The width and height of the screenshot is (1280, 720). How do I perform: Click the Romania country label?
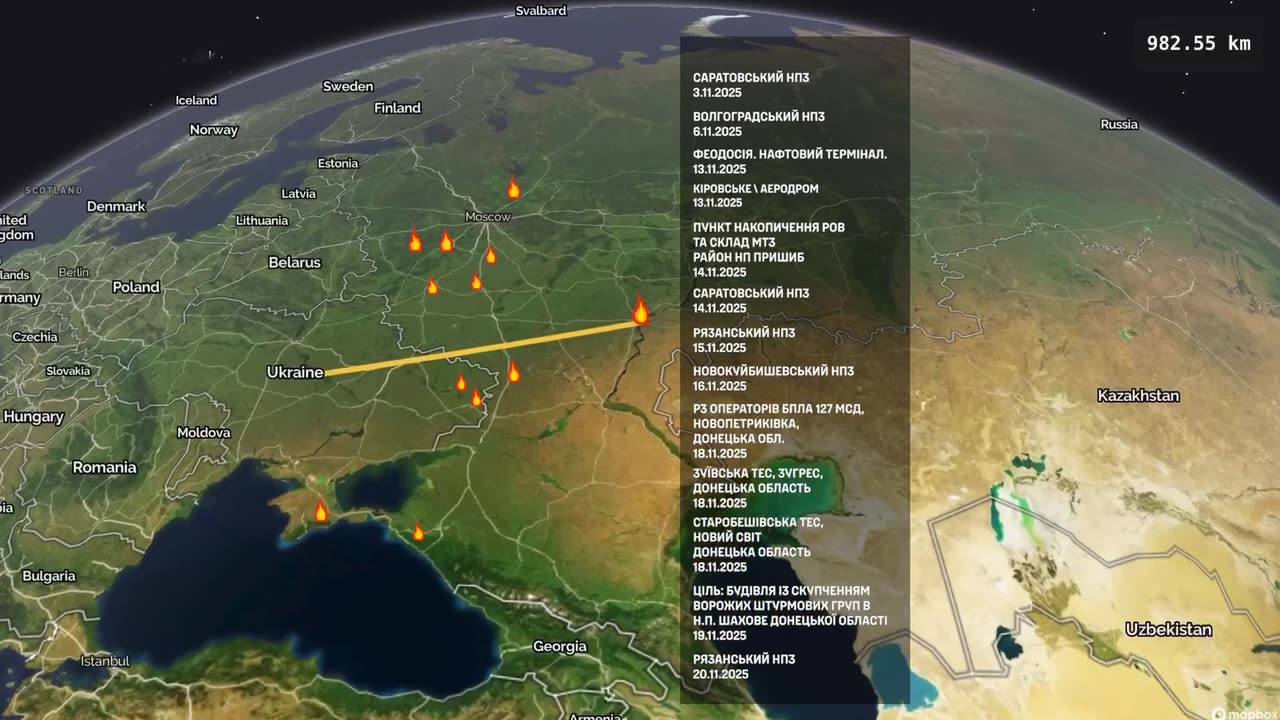point(105,467)
